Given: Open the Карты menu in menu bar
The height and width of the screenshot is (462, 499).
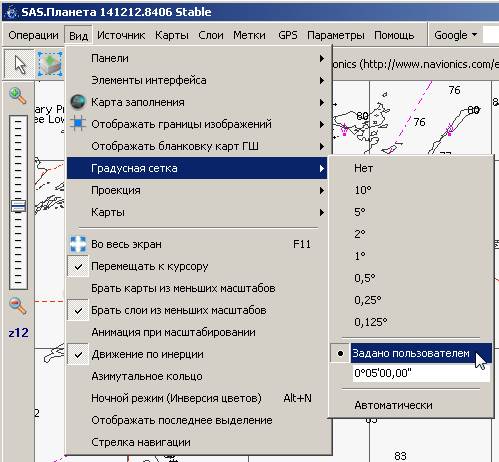Looking at the screenshot, I should 172,35.
